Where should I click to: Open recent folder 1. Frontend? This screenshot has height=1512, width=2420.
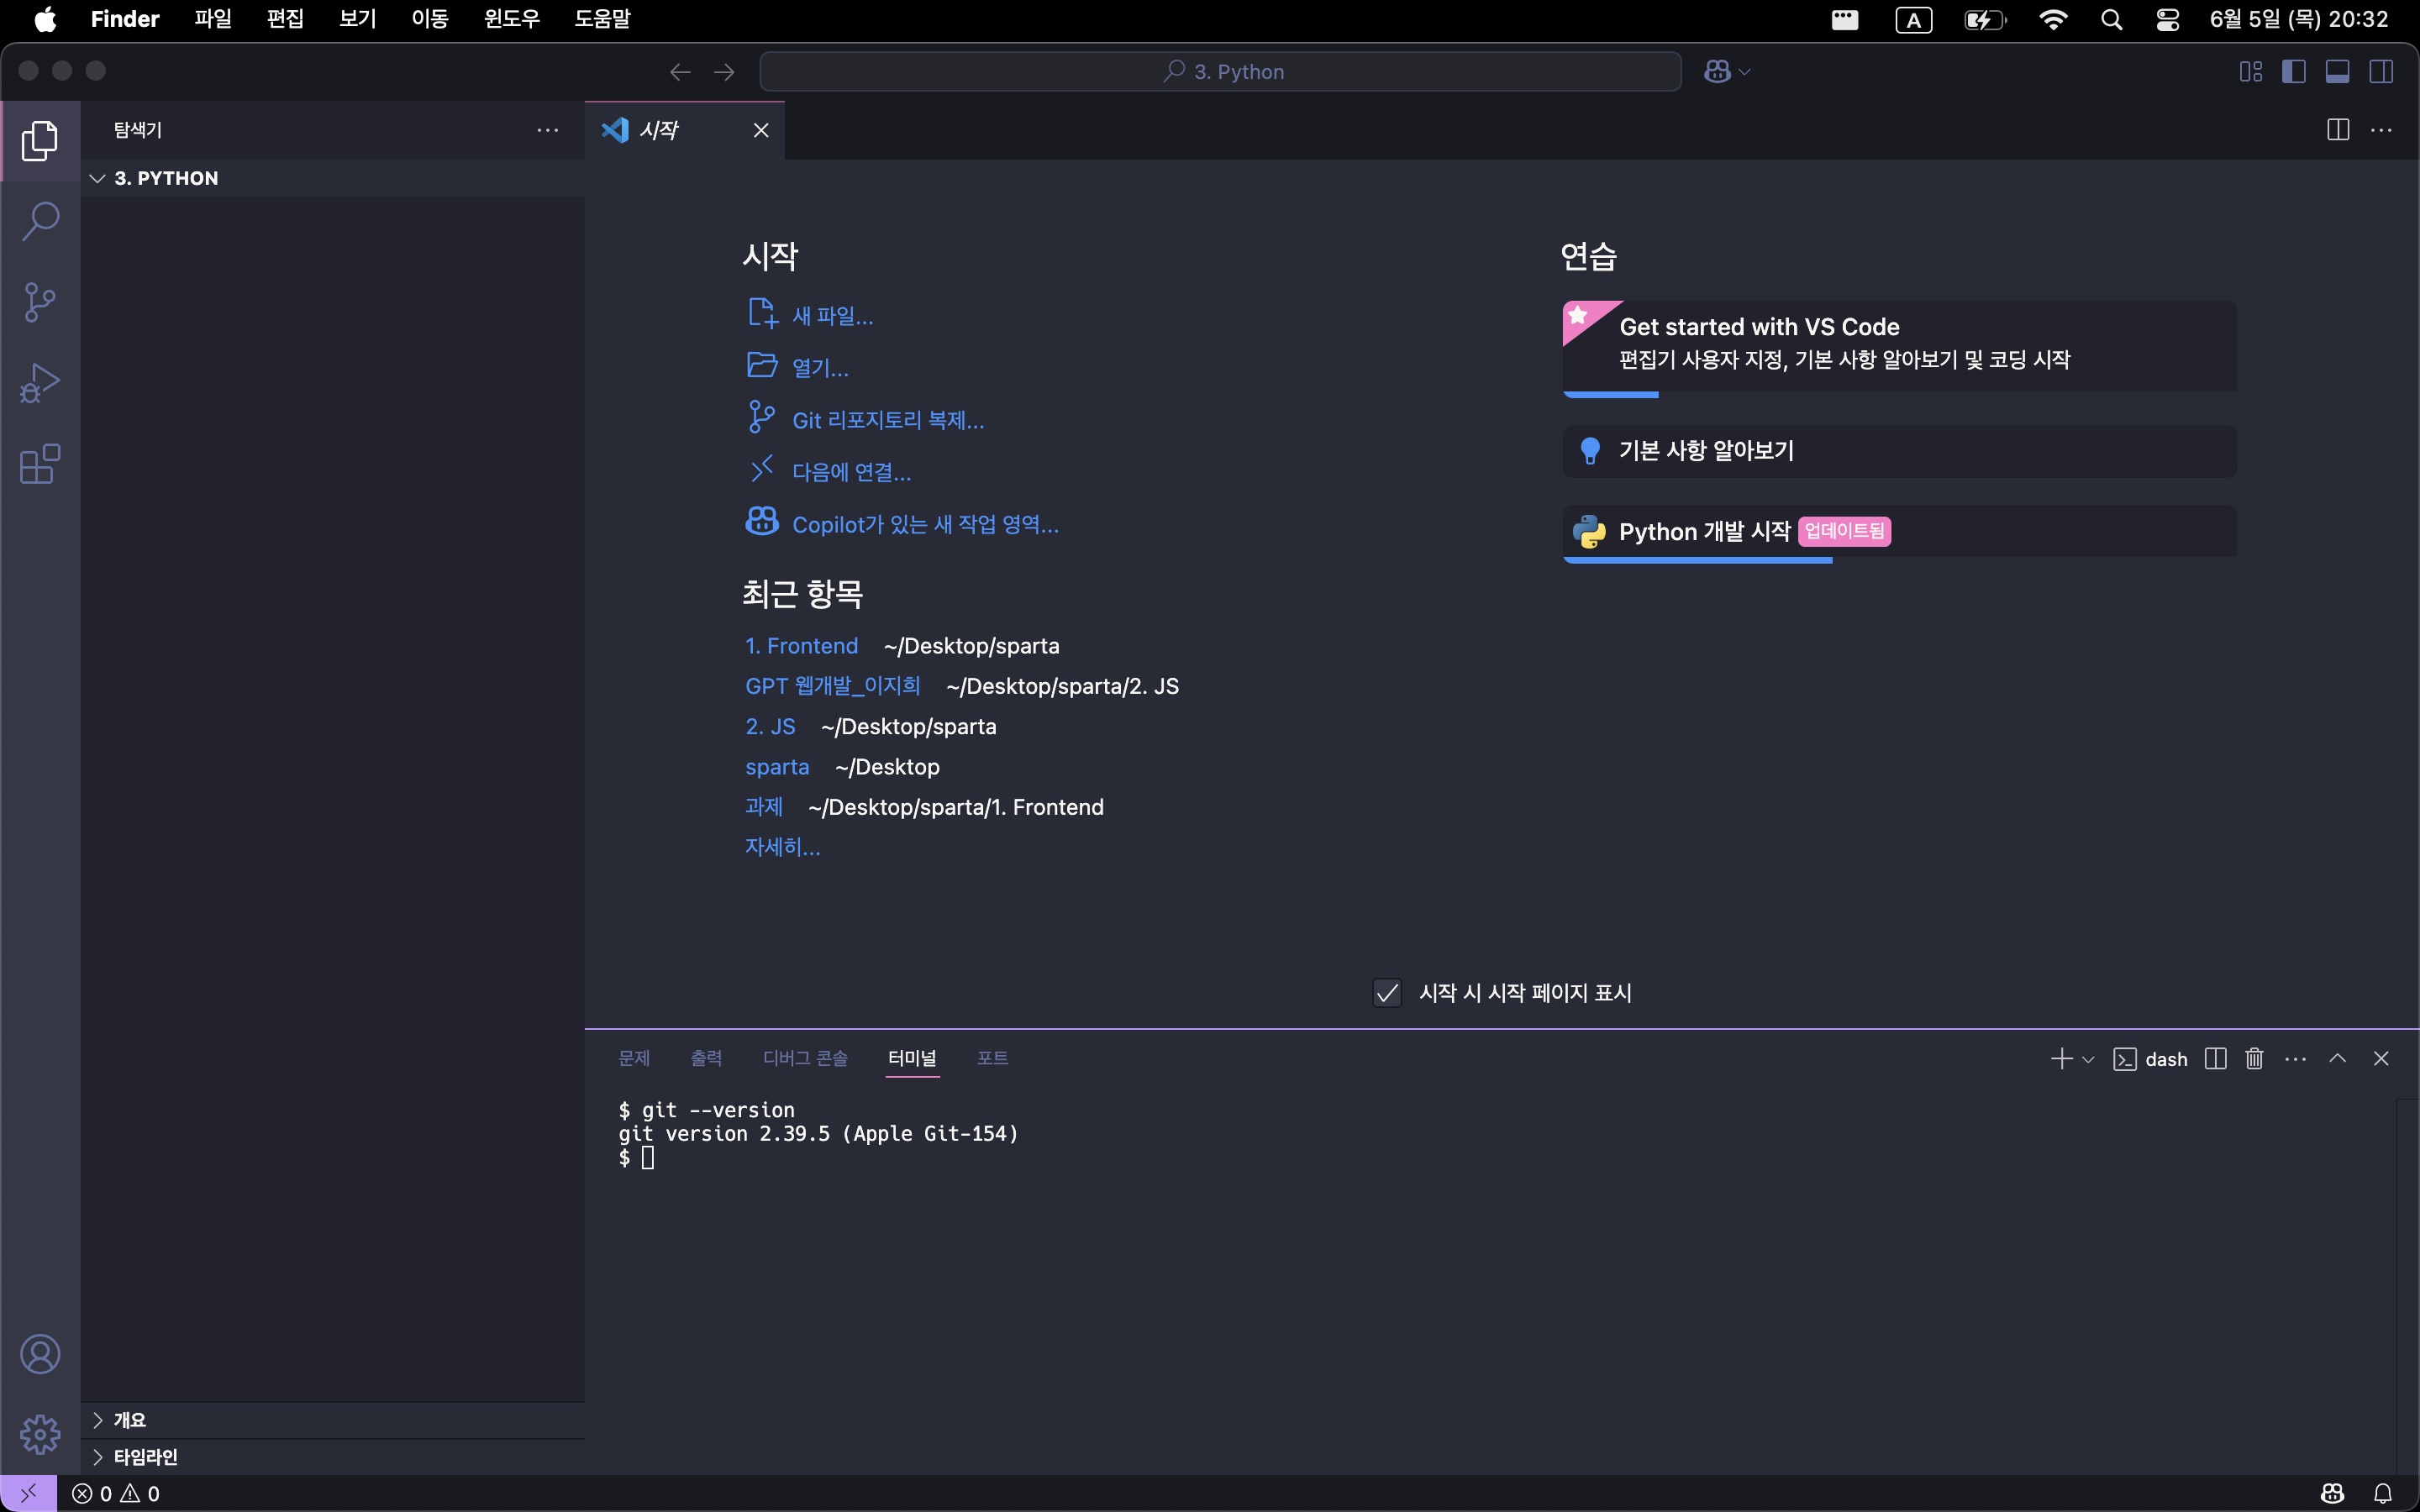[801, 646]
